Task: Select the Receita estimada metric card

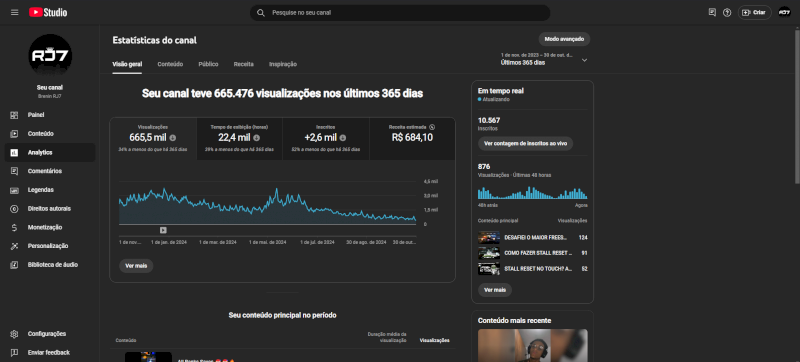Action: point(412,139)
